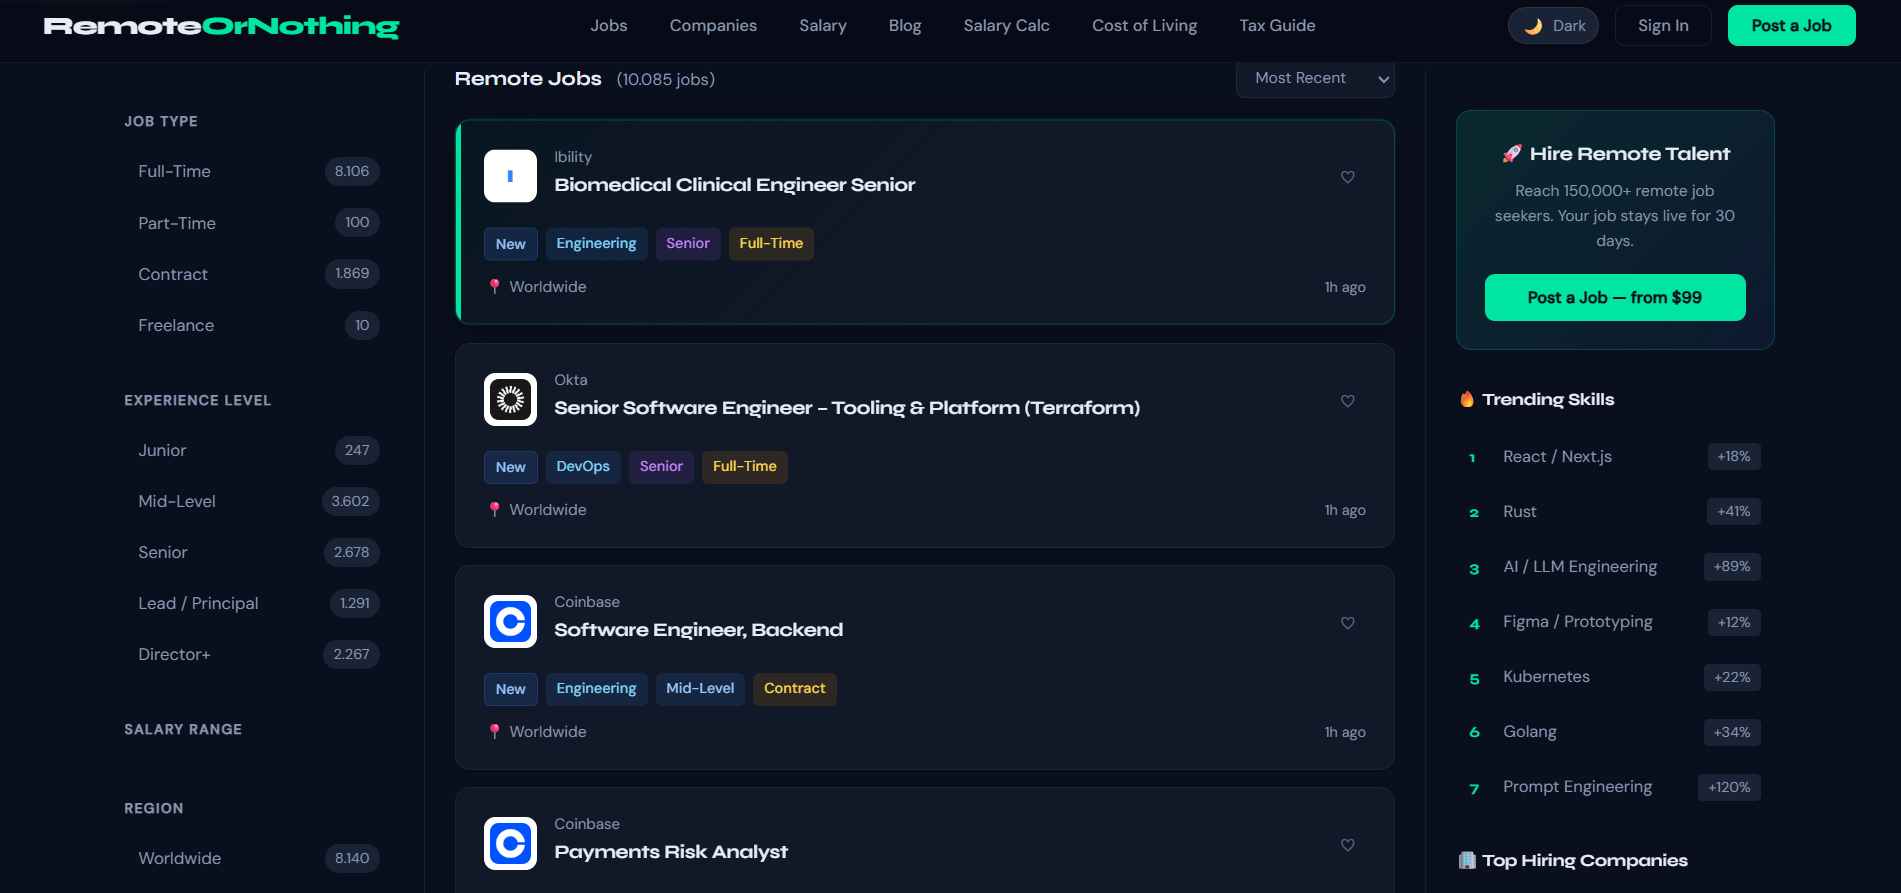Filter by Lead / Principal experience

point(252,603)
